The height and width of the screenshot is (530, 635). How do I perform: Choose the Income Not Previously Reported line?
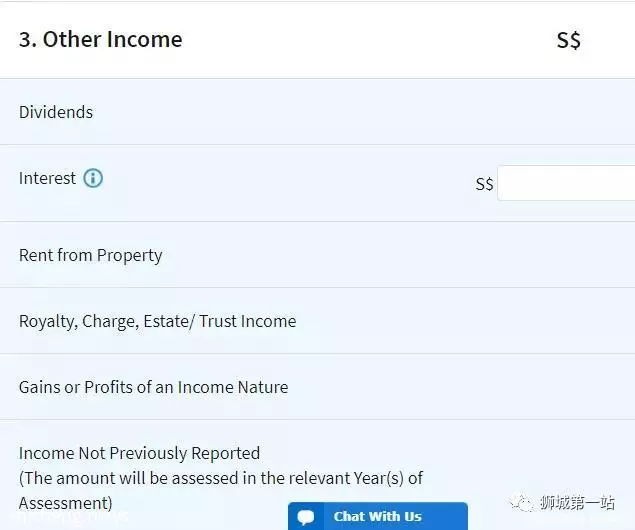click(139, 453)
